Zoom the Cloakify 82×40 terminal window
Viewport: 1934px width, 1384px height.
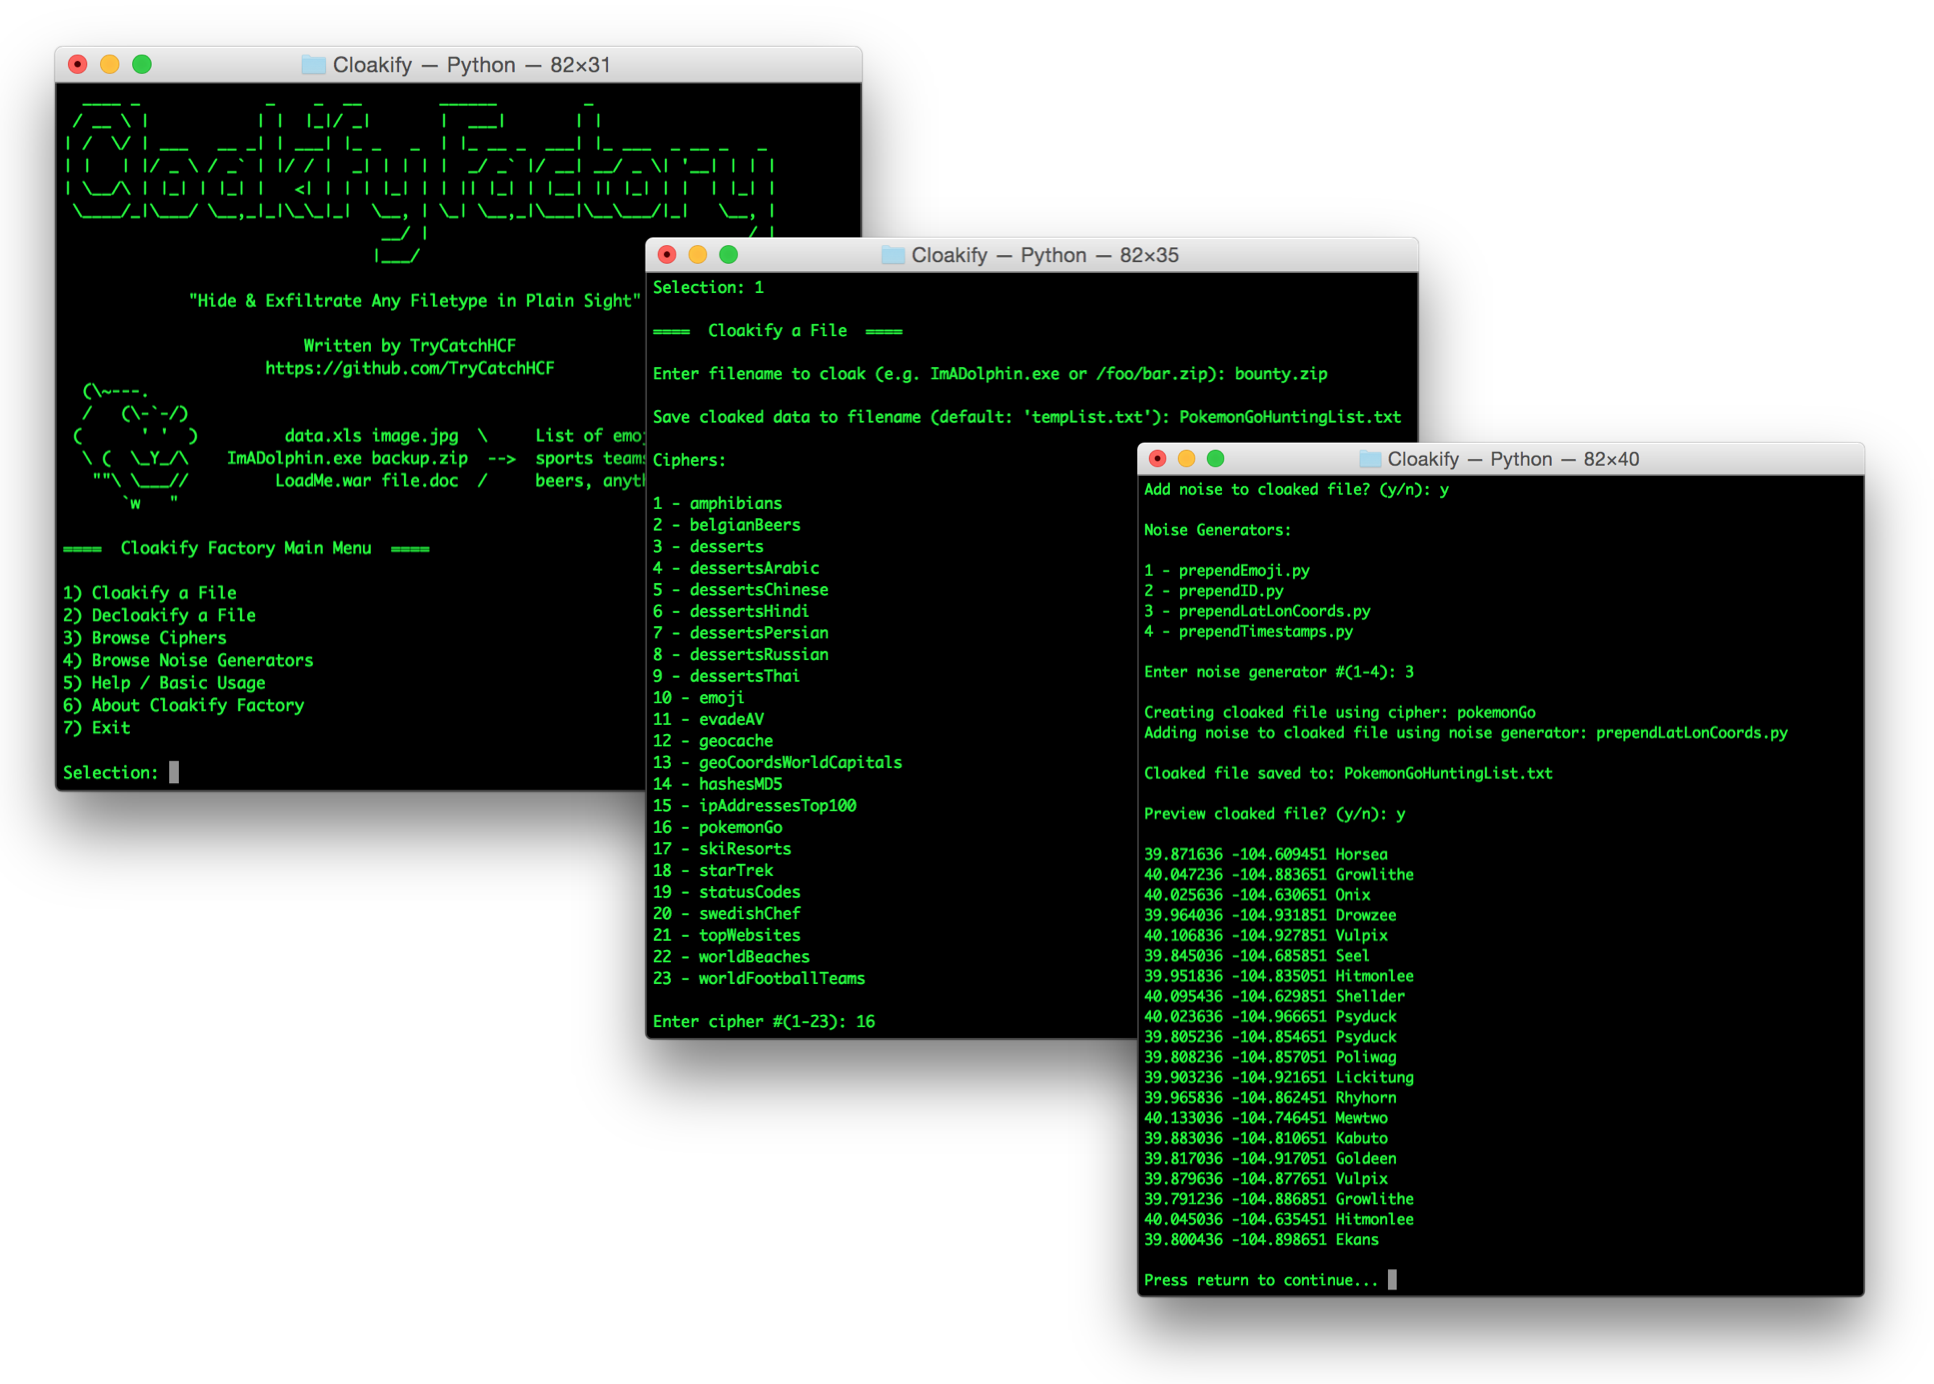coord(1215,459)
